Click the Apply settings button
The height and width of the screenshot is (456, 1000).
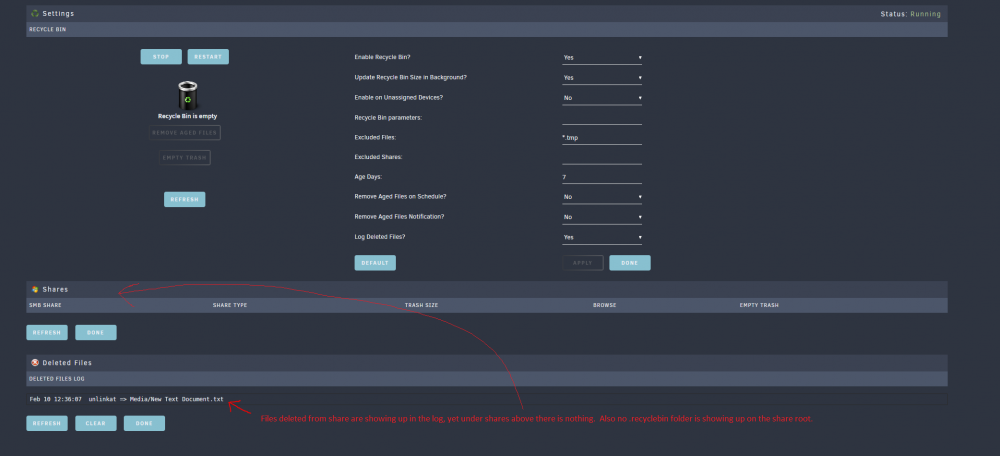pyautogui.click(x=583, y=263)
